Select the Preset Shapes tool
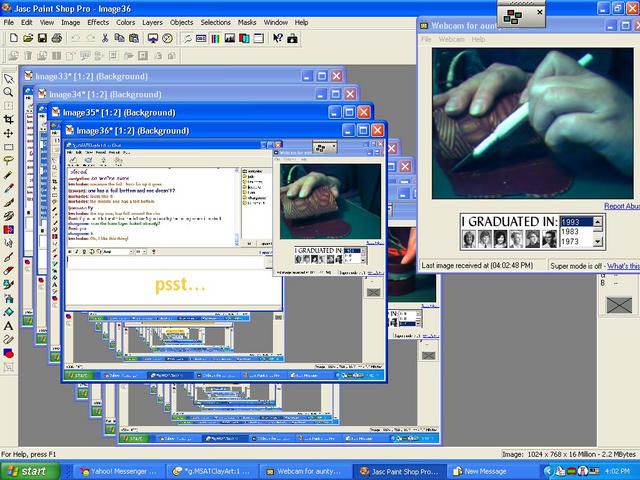The width and height of the screenshot is (640, 480). 9,353
